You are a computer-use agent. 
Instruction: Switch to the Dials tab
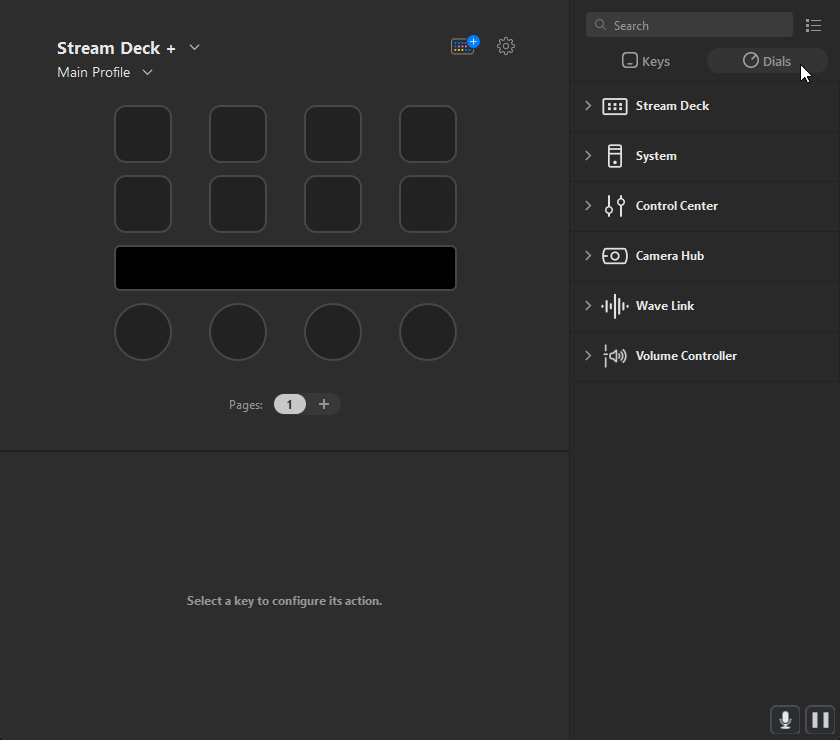click(767, 61)
